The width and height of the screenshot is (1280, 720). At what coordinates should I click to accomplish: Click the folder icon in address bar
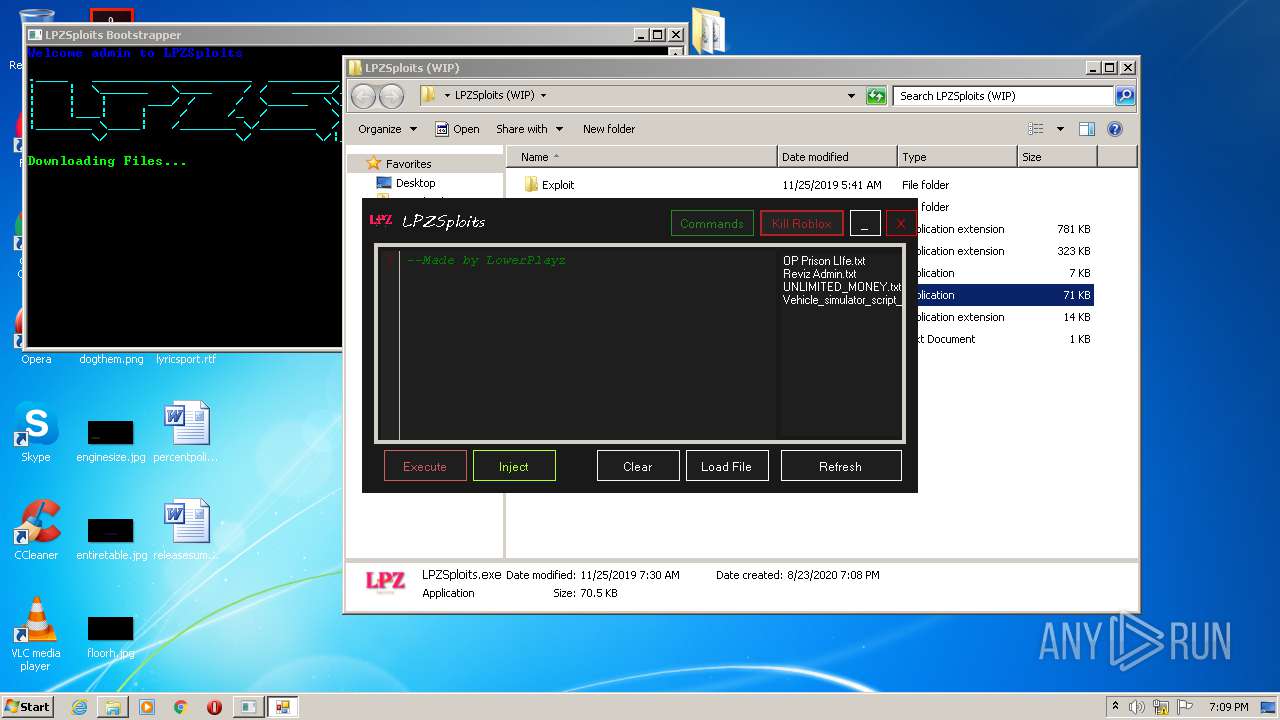coord(428,95)
